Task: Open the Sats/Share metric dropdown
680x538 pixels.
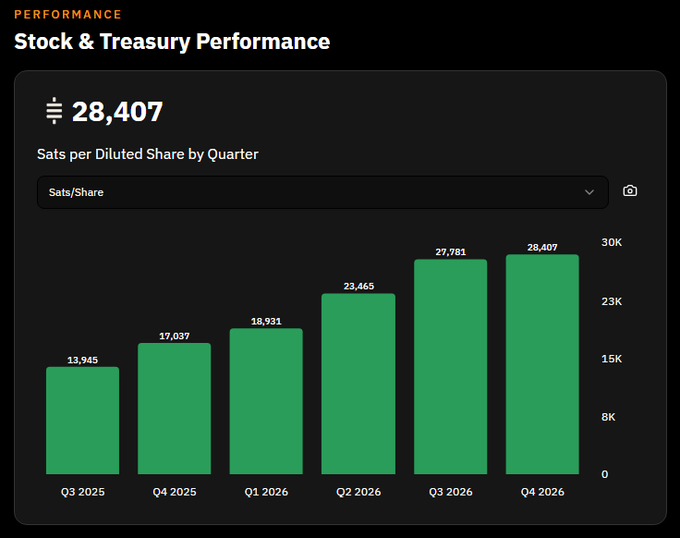Action: tap(323, 192)
